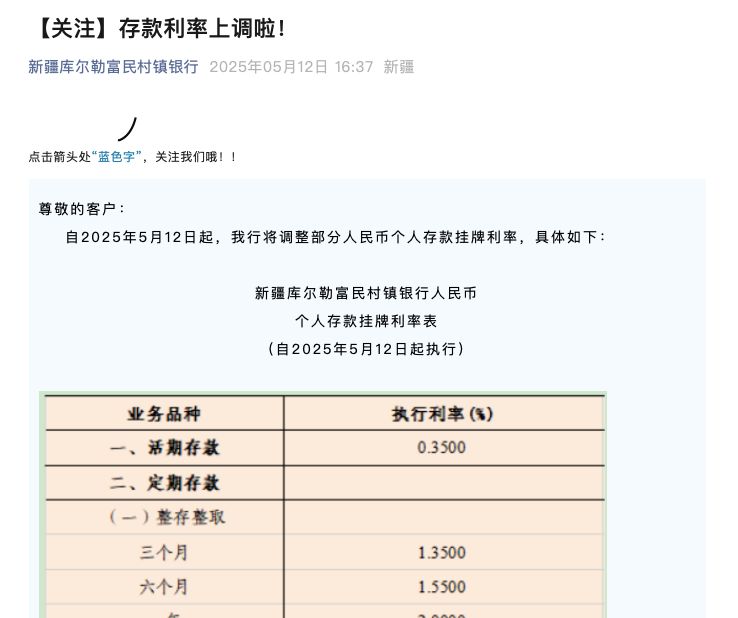Click the text 关注我们哦！！

pos(196,157)
